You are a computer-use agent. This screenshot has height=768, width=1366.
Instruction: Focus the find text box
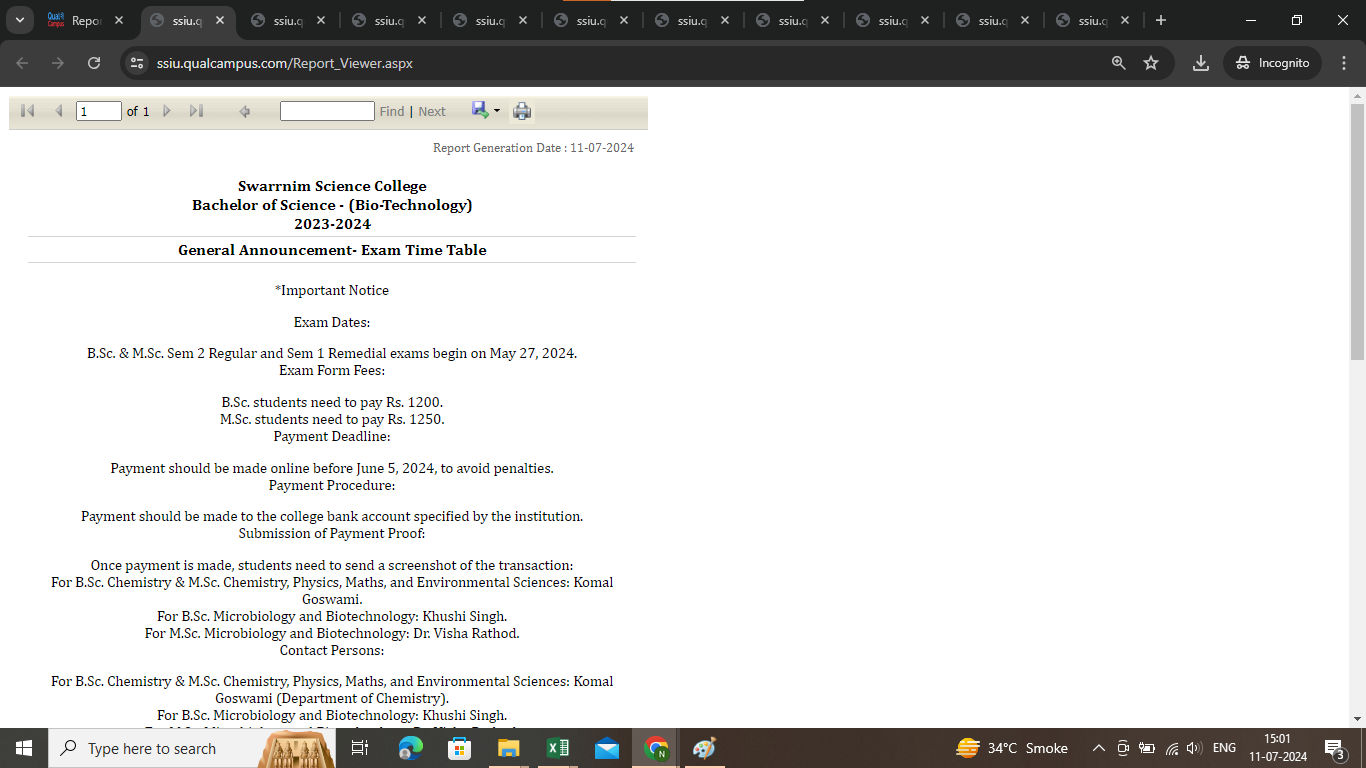pos(327,111)
